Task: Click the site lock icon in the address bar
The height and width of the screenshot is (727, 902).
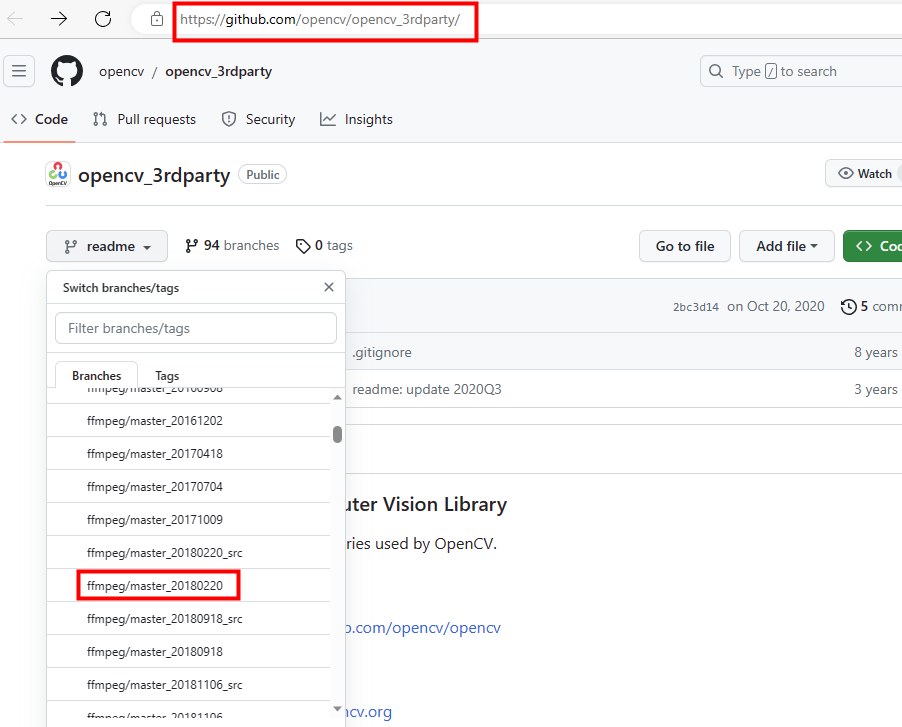Action: (156, 19)
